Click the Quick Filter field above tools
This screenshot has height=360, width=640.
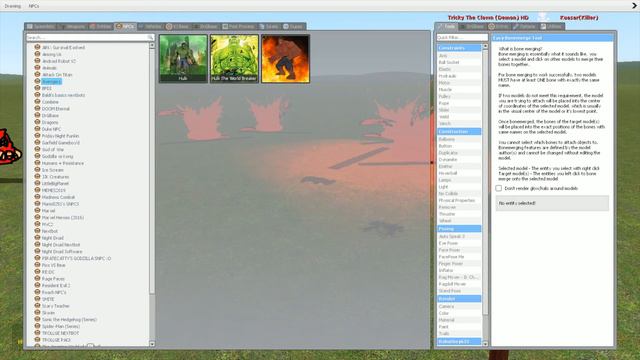(x=462, y=37)
